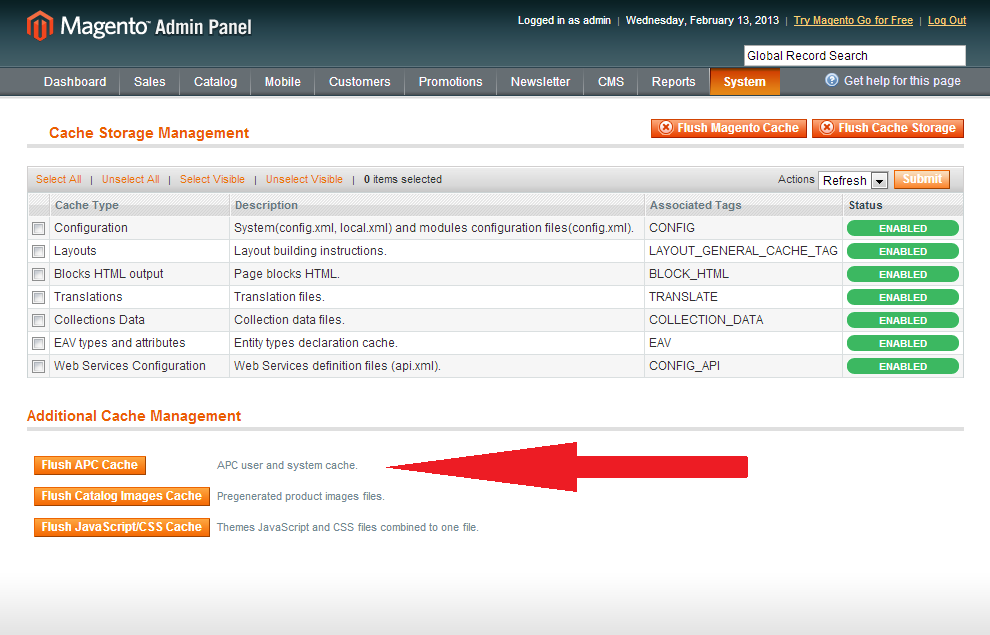Click the LAYOUT_GENERAL_CACHE_TAG cell

tap(743, 251)
